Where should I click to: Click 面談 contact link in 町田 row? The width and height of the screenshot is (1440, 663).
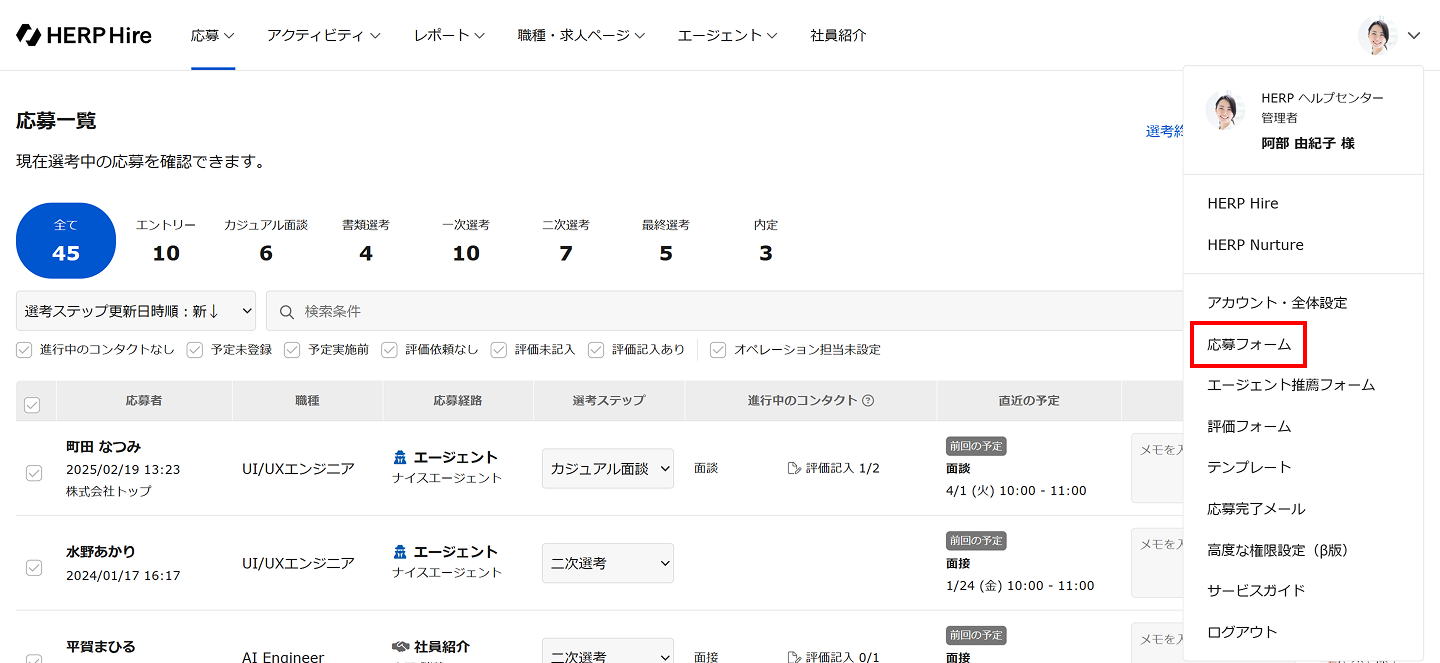[x=706, y=468]
